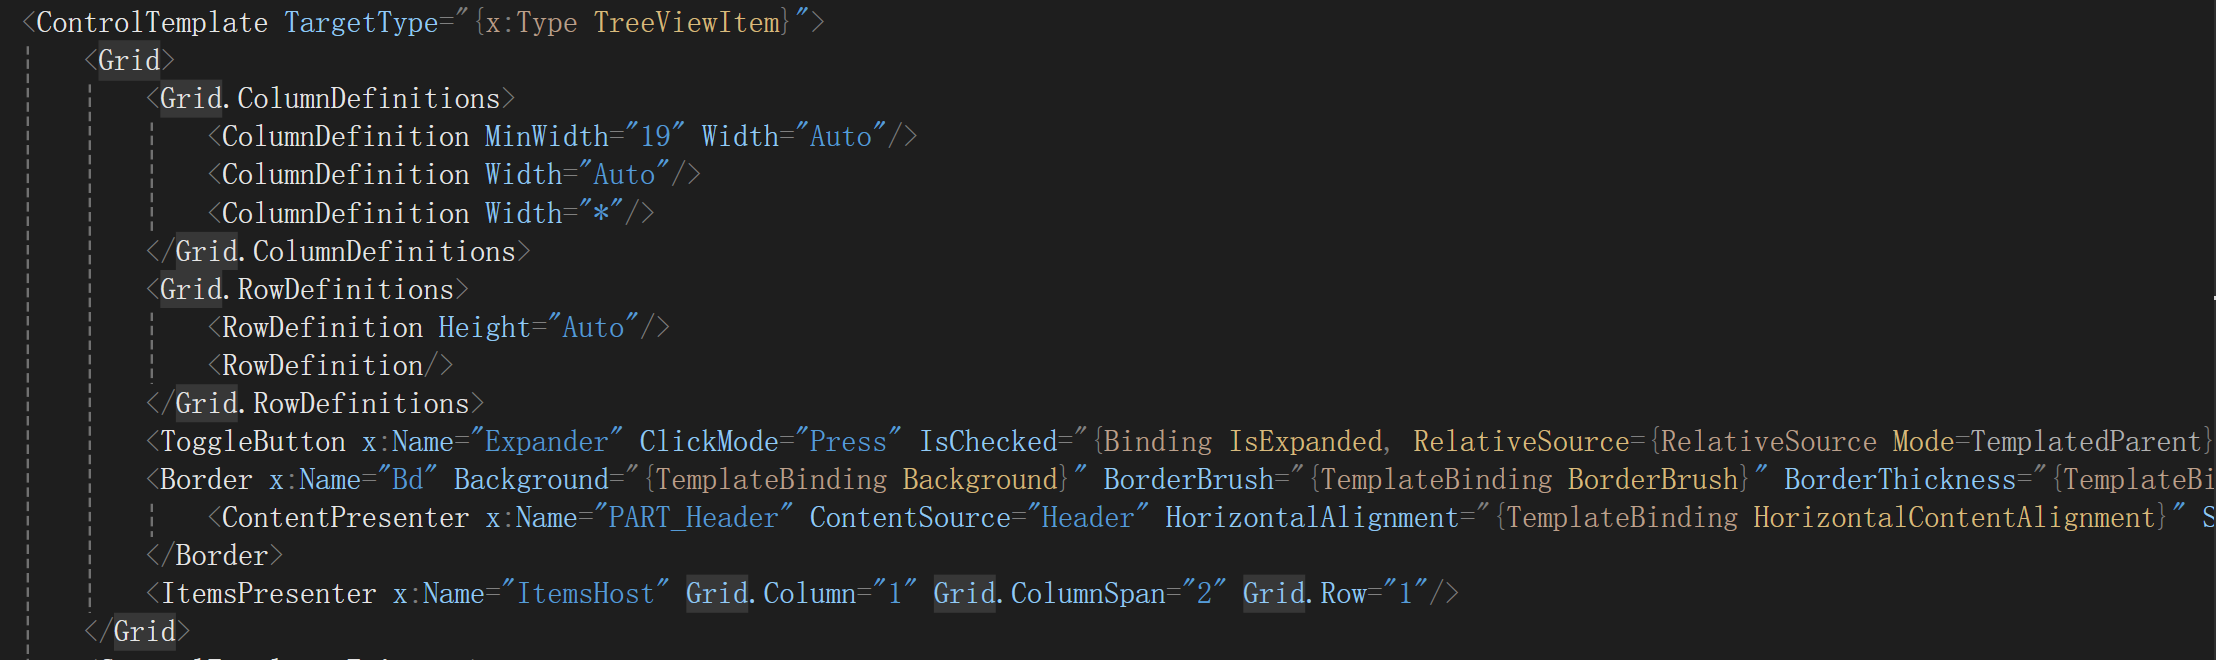Click the asterisk Width value

(x=601, y=213)
